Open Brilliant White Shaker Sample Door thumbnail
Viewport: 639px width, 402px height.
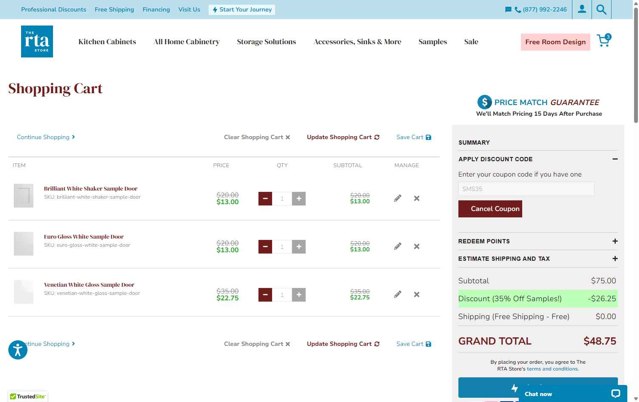[24, 196]
